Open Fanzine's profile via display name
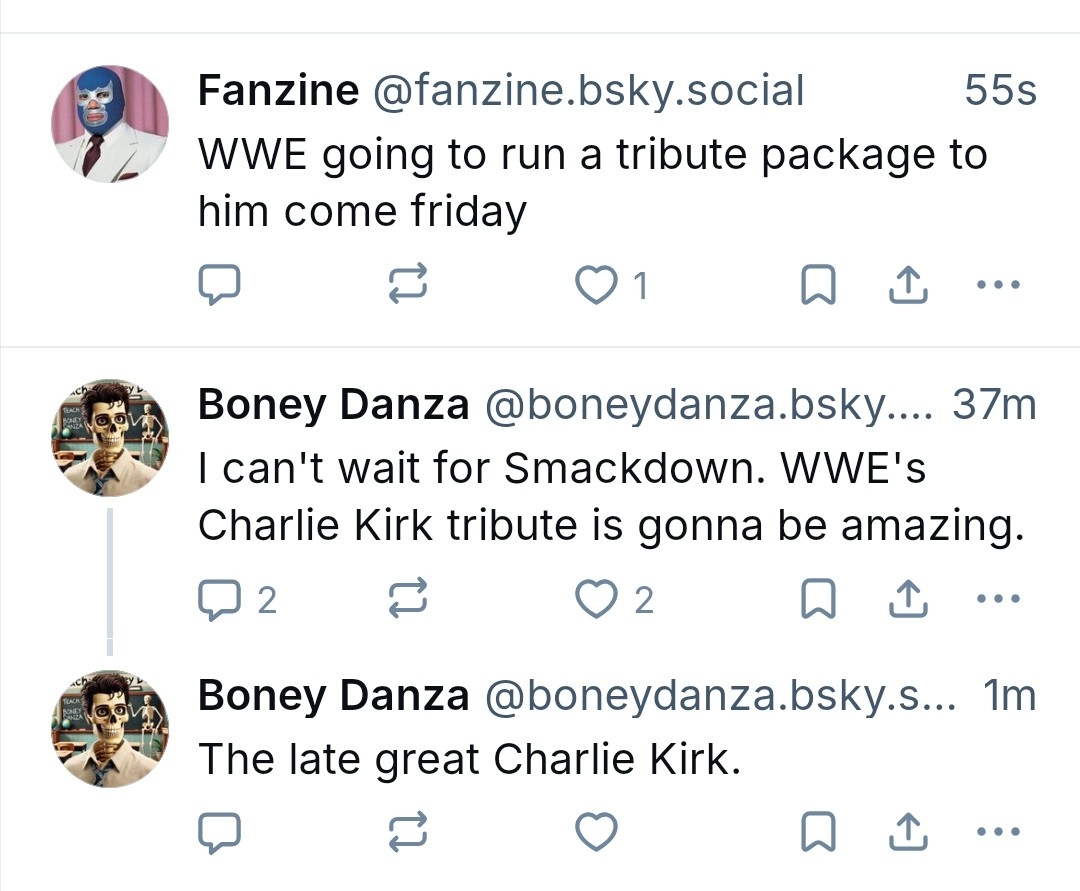The image size is (1080, 891). tap(278, 91)
